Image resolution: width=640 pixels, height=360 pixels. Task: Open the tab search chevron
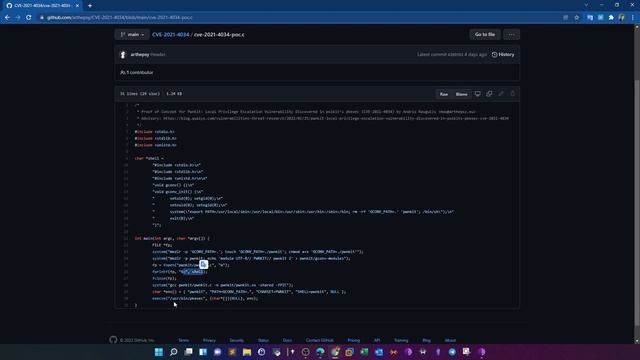pos(586,5)
